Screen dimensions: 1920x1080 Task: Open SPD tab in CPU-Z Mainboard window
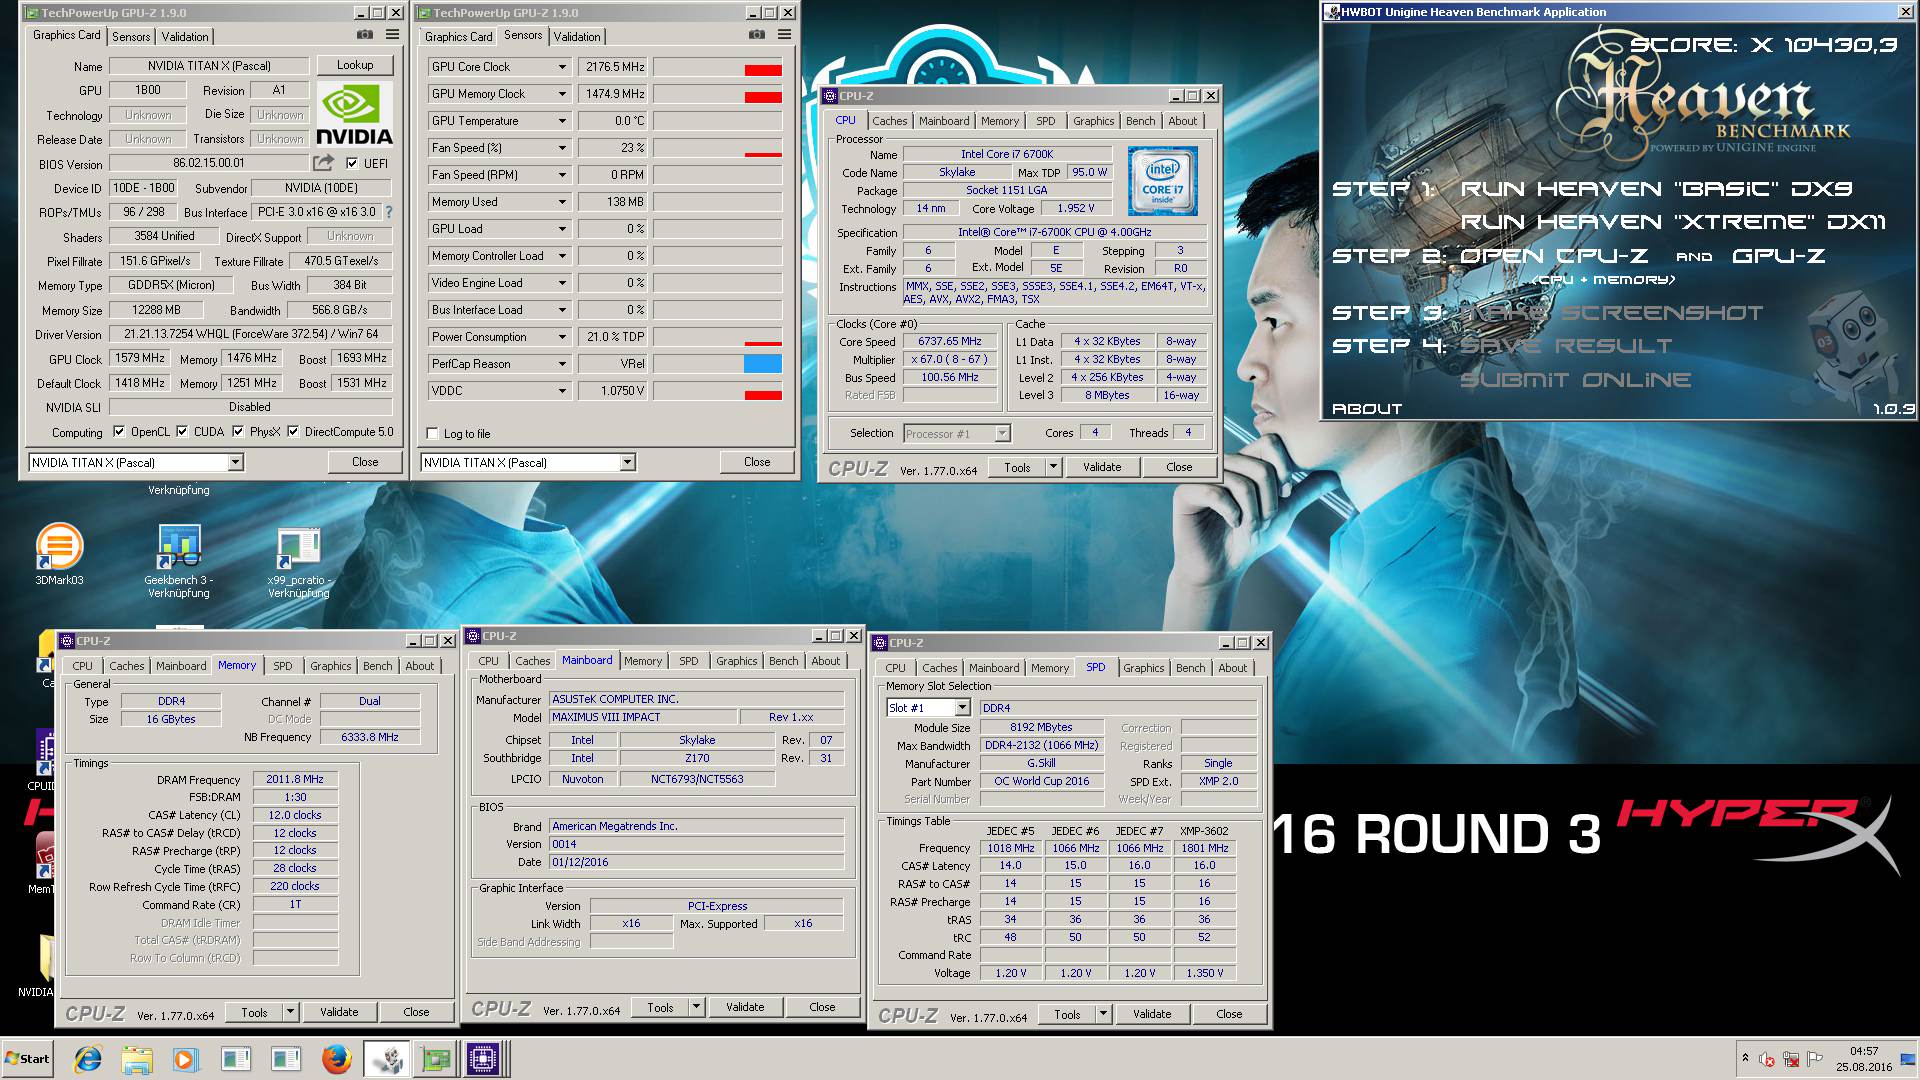(689, 661)
